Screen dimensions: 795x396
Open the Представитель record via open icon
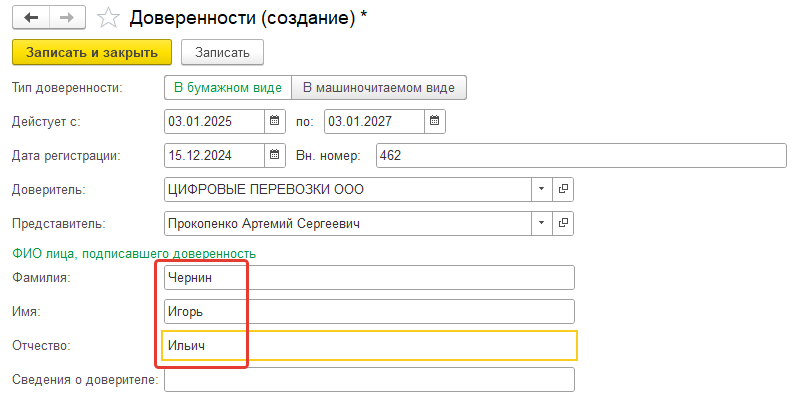(x=563, y=223)
